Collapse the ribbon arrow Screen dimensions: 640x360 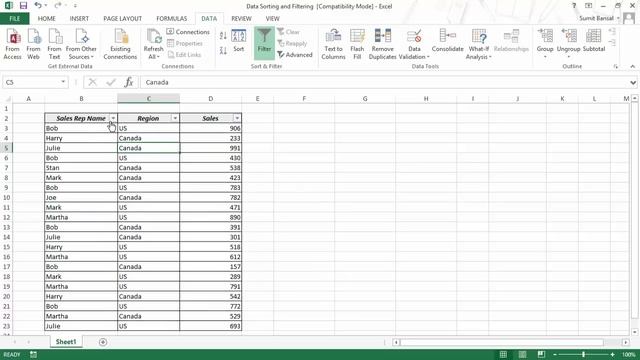633,66
